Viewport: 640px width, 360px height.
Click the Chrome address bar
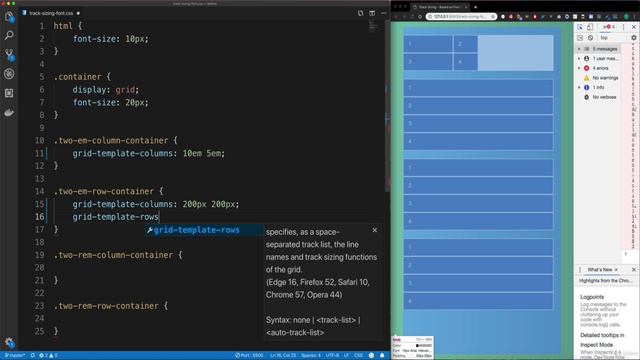tap(461, 17)
